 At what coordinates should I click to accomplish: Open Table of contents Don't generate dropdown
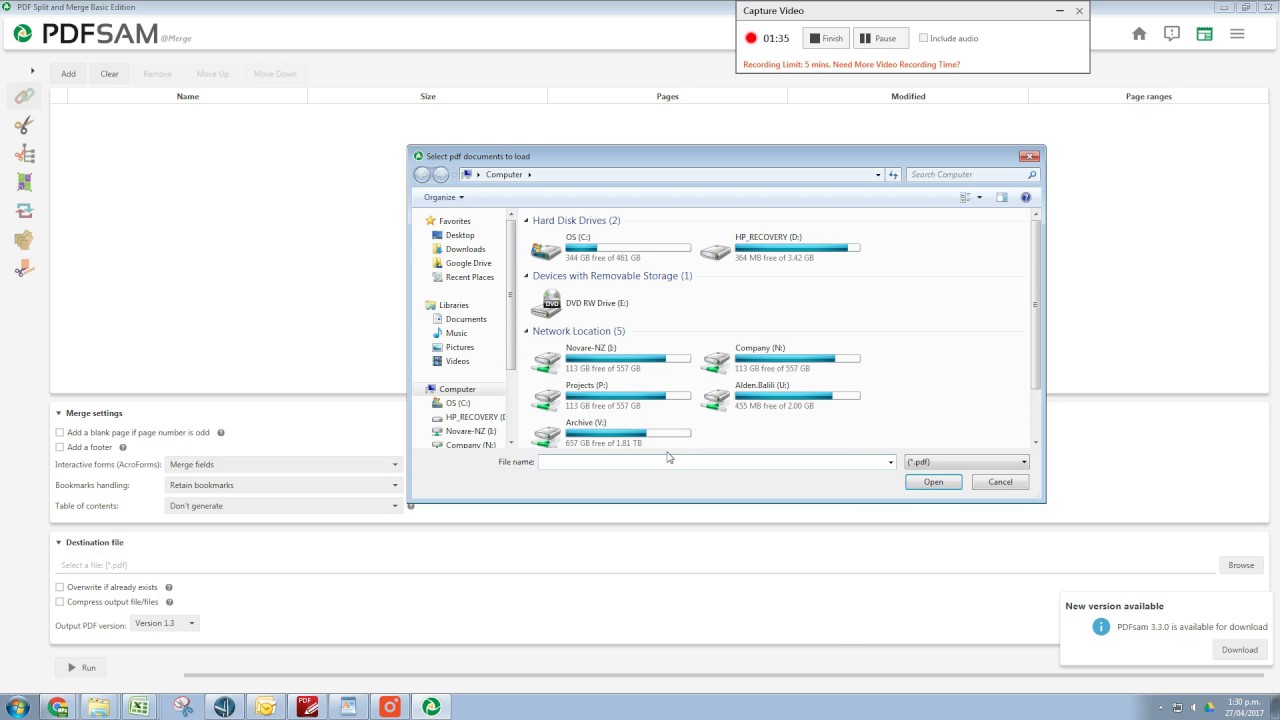pos(284,505)
